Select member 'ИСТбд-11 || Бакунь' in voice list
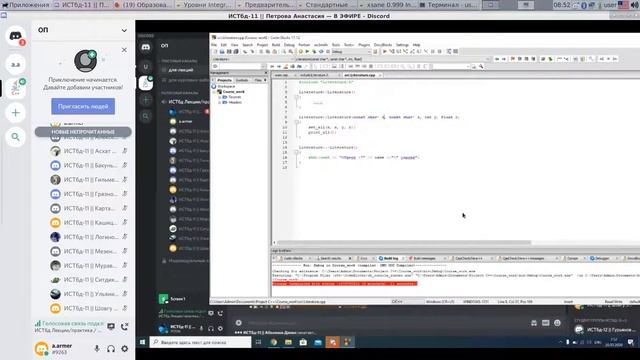640x360 pixels. (89, 165)
